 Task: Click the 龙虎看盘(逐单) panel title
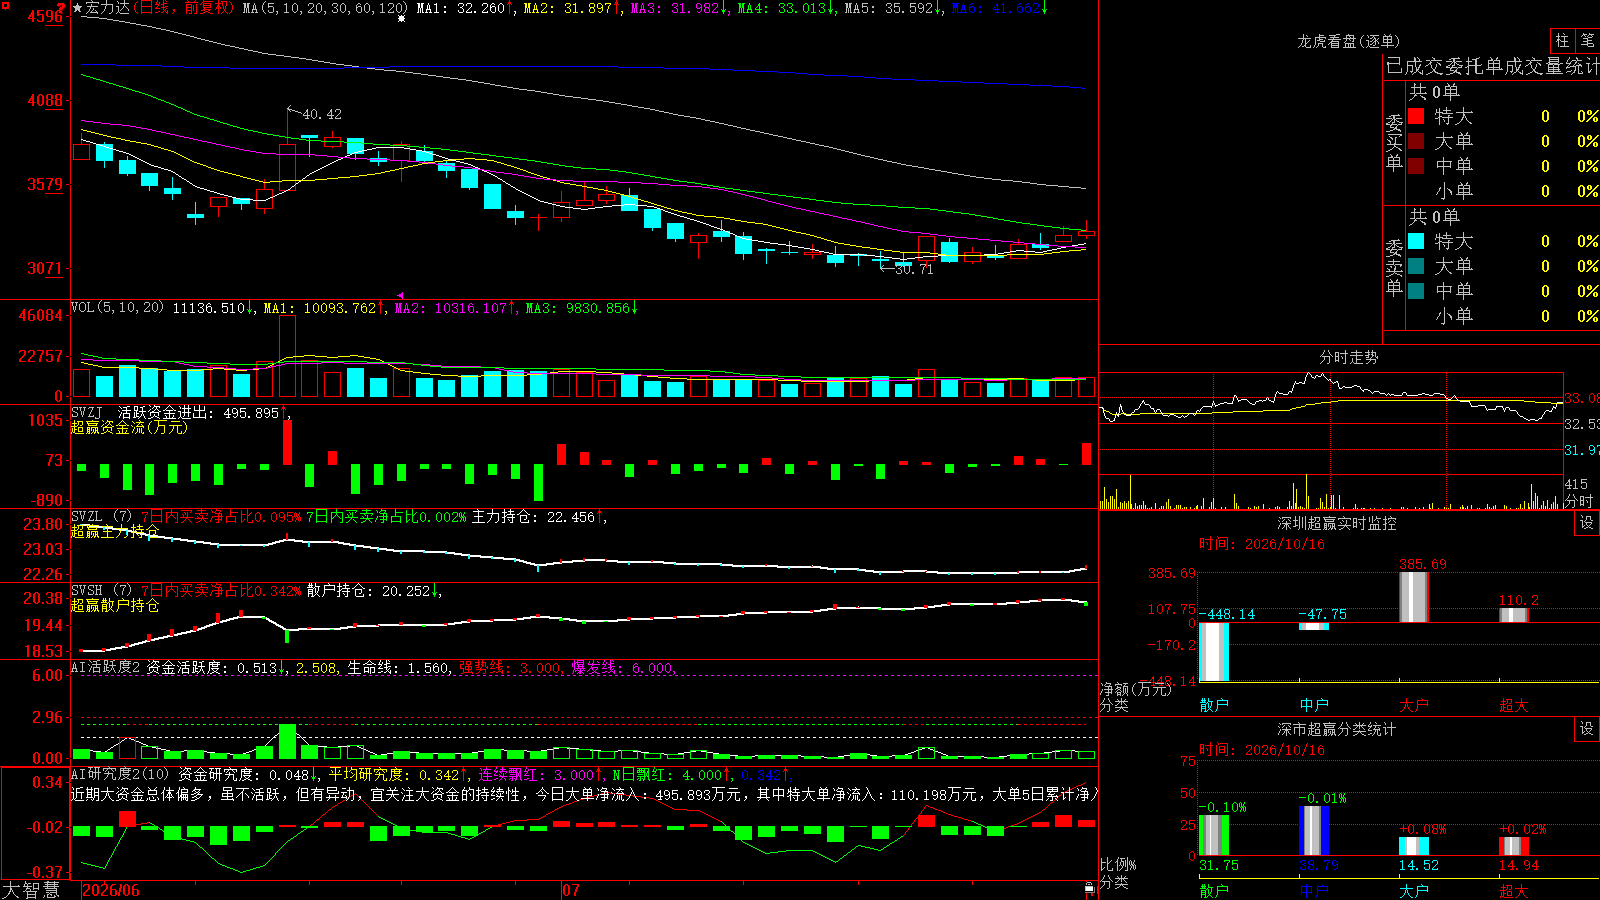pyautogui.click(x=1348, y=41)
